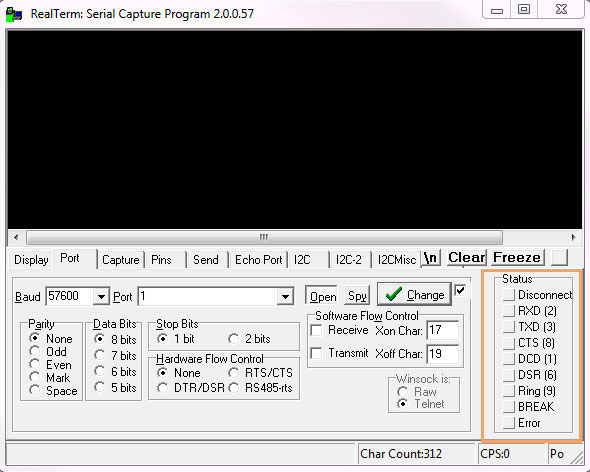Enable Receive software flow control checkbox
This screenshot has height=472, width=590.
tap(316, 330)
